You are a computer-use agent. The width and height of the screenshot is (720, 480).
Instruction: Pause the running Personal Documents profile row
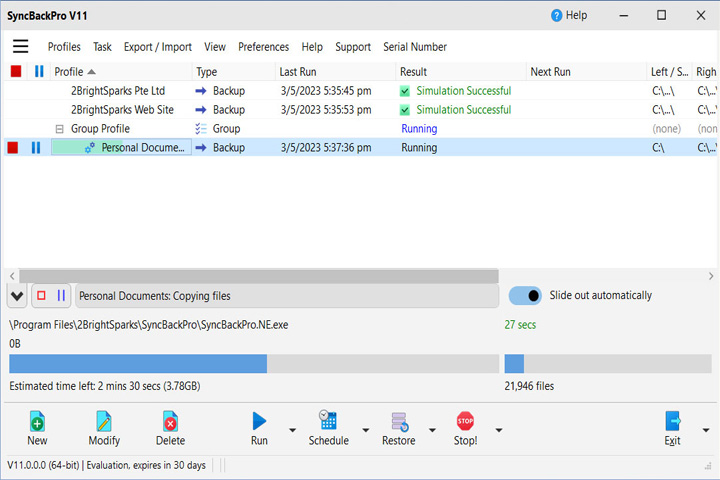pyautogui.click(x=36, y=147)
